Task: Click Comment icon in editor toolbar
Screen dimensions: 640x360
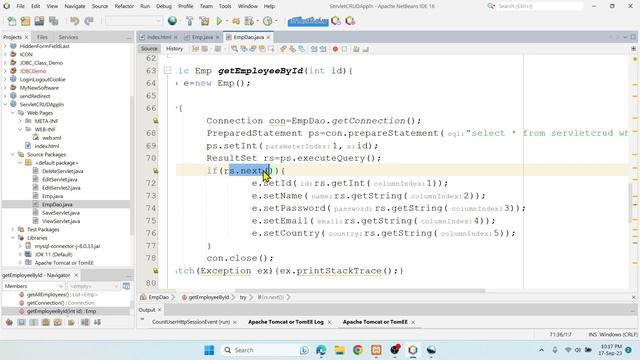Action: [x=356, y=49]
